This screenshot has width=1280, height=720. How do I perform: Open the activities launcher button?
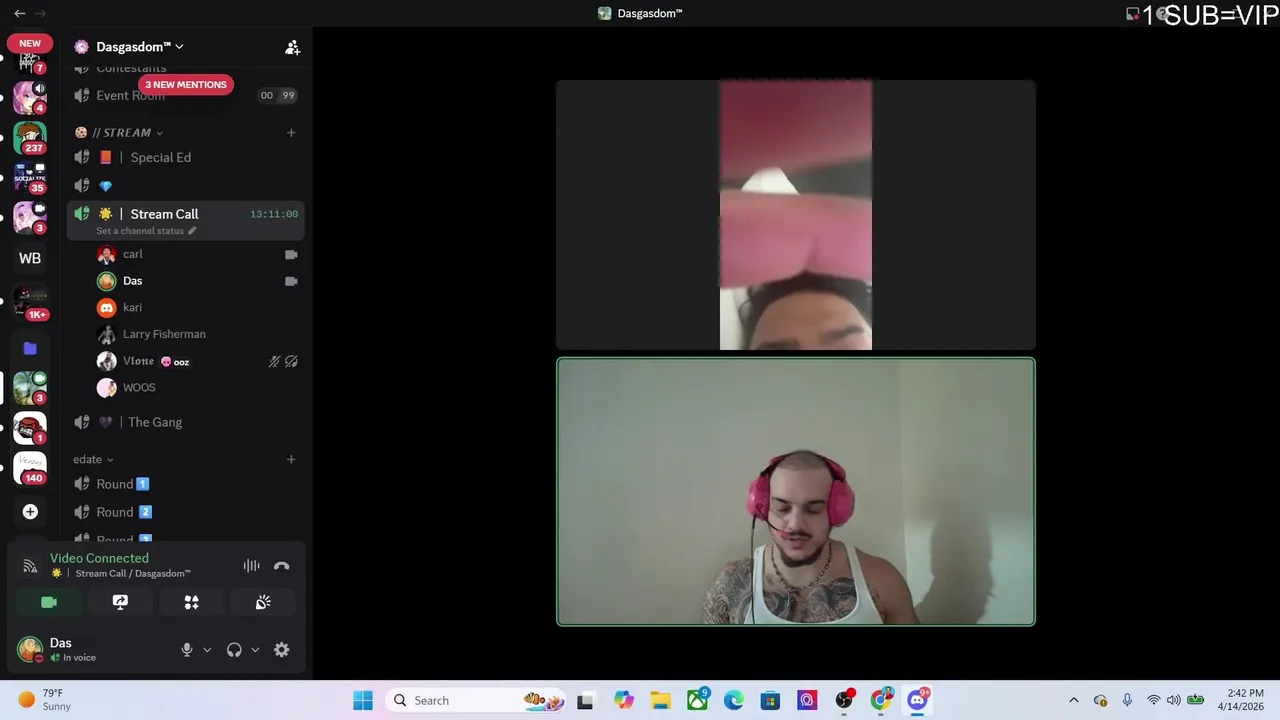click(191, 602)
